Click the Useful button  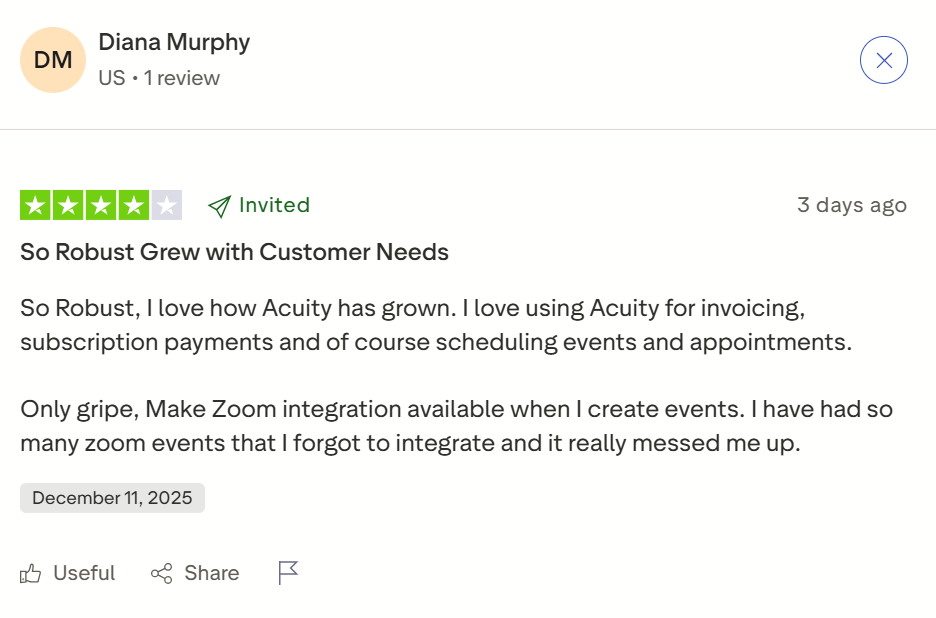pyautogui.click(x=84, y=572)
